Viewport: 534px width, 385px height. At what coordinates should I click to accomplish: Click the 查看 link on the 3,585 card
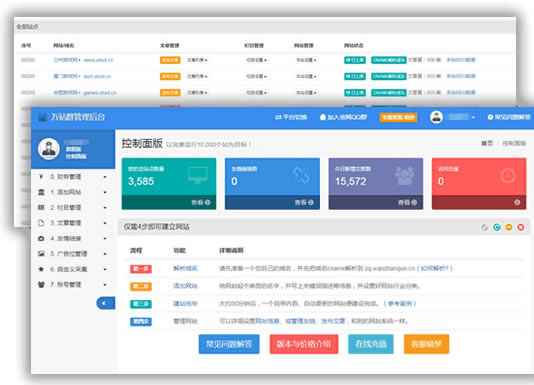click(x=201, y=202)
